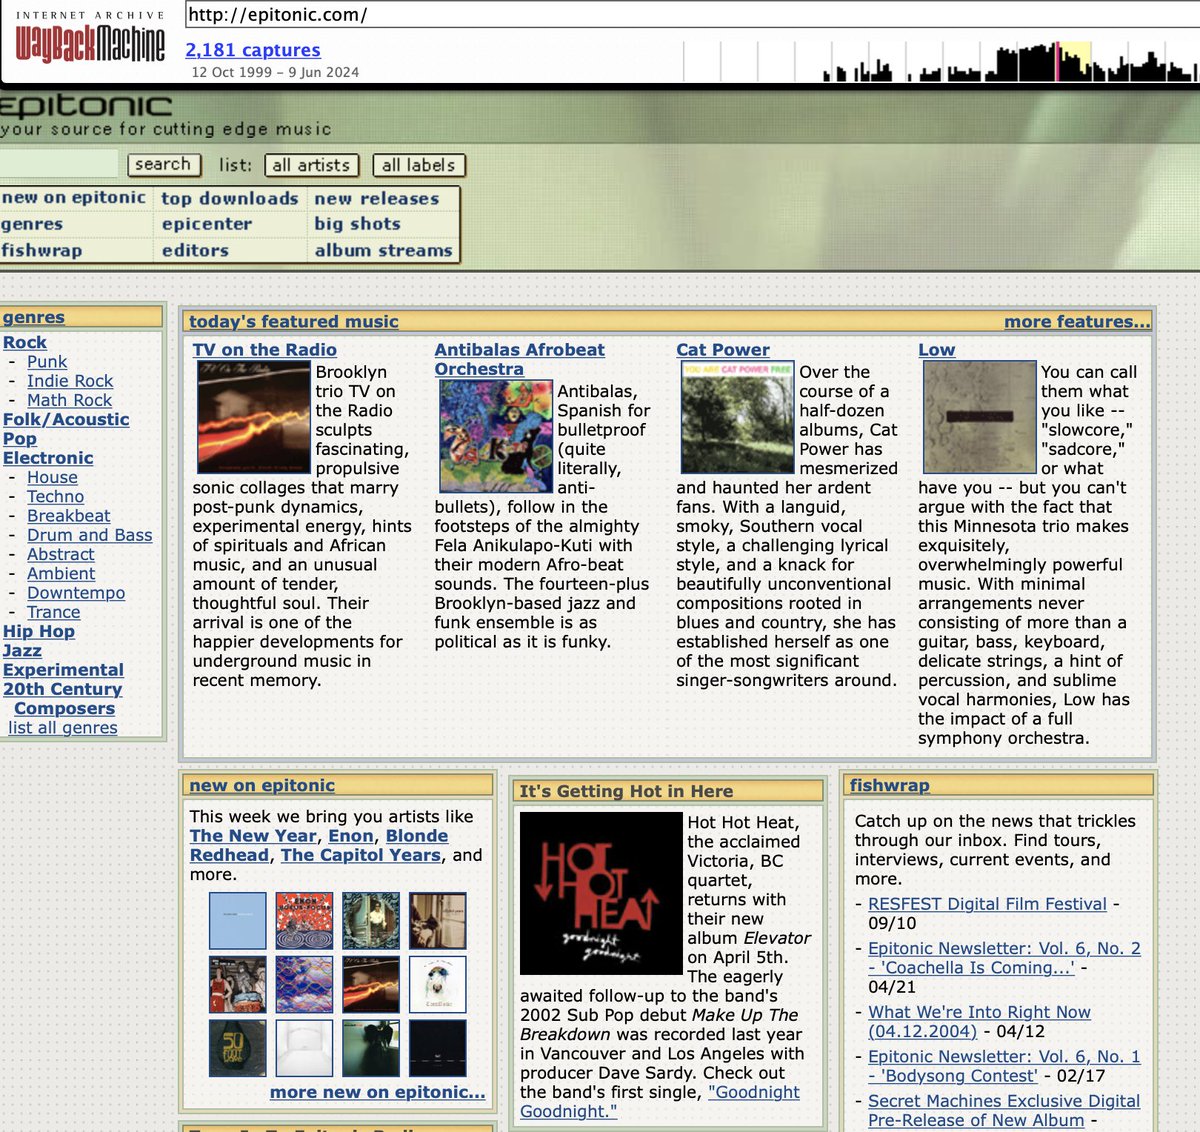
Task: Select Jazz genre link
Action: coord(22,650)
